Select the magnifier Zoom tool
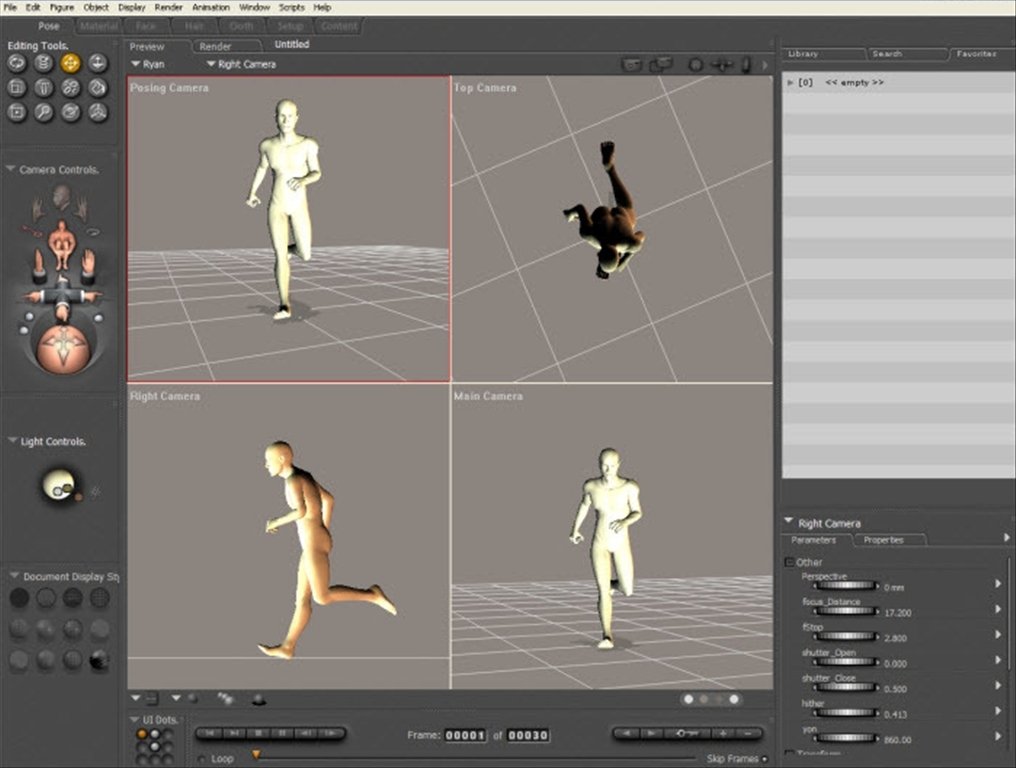This screenshot has width=1016, height=768. tap(44, 112)
